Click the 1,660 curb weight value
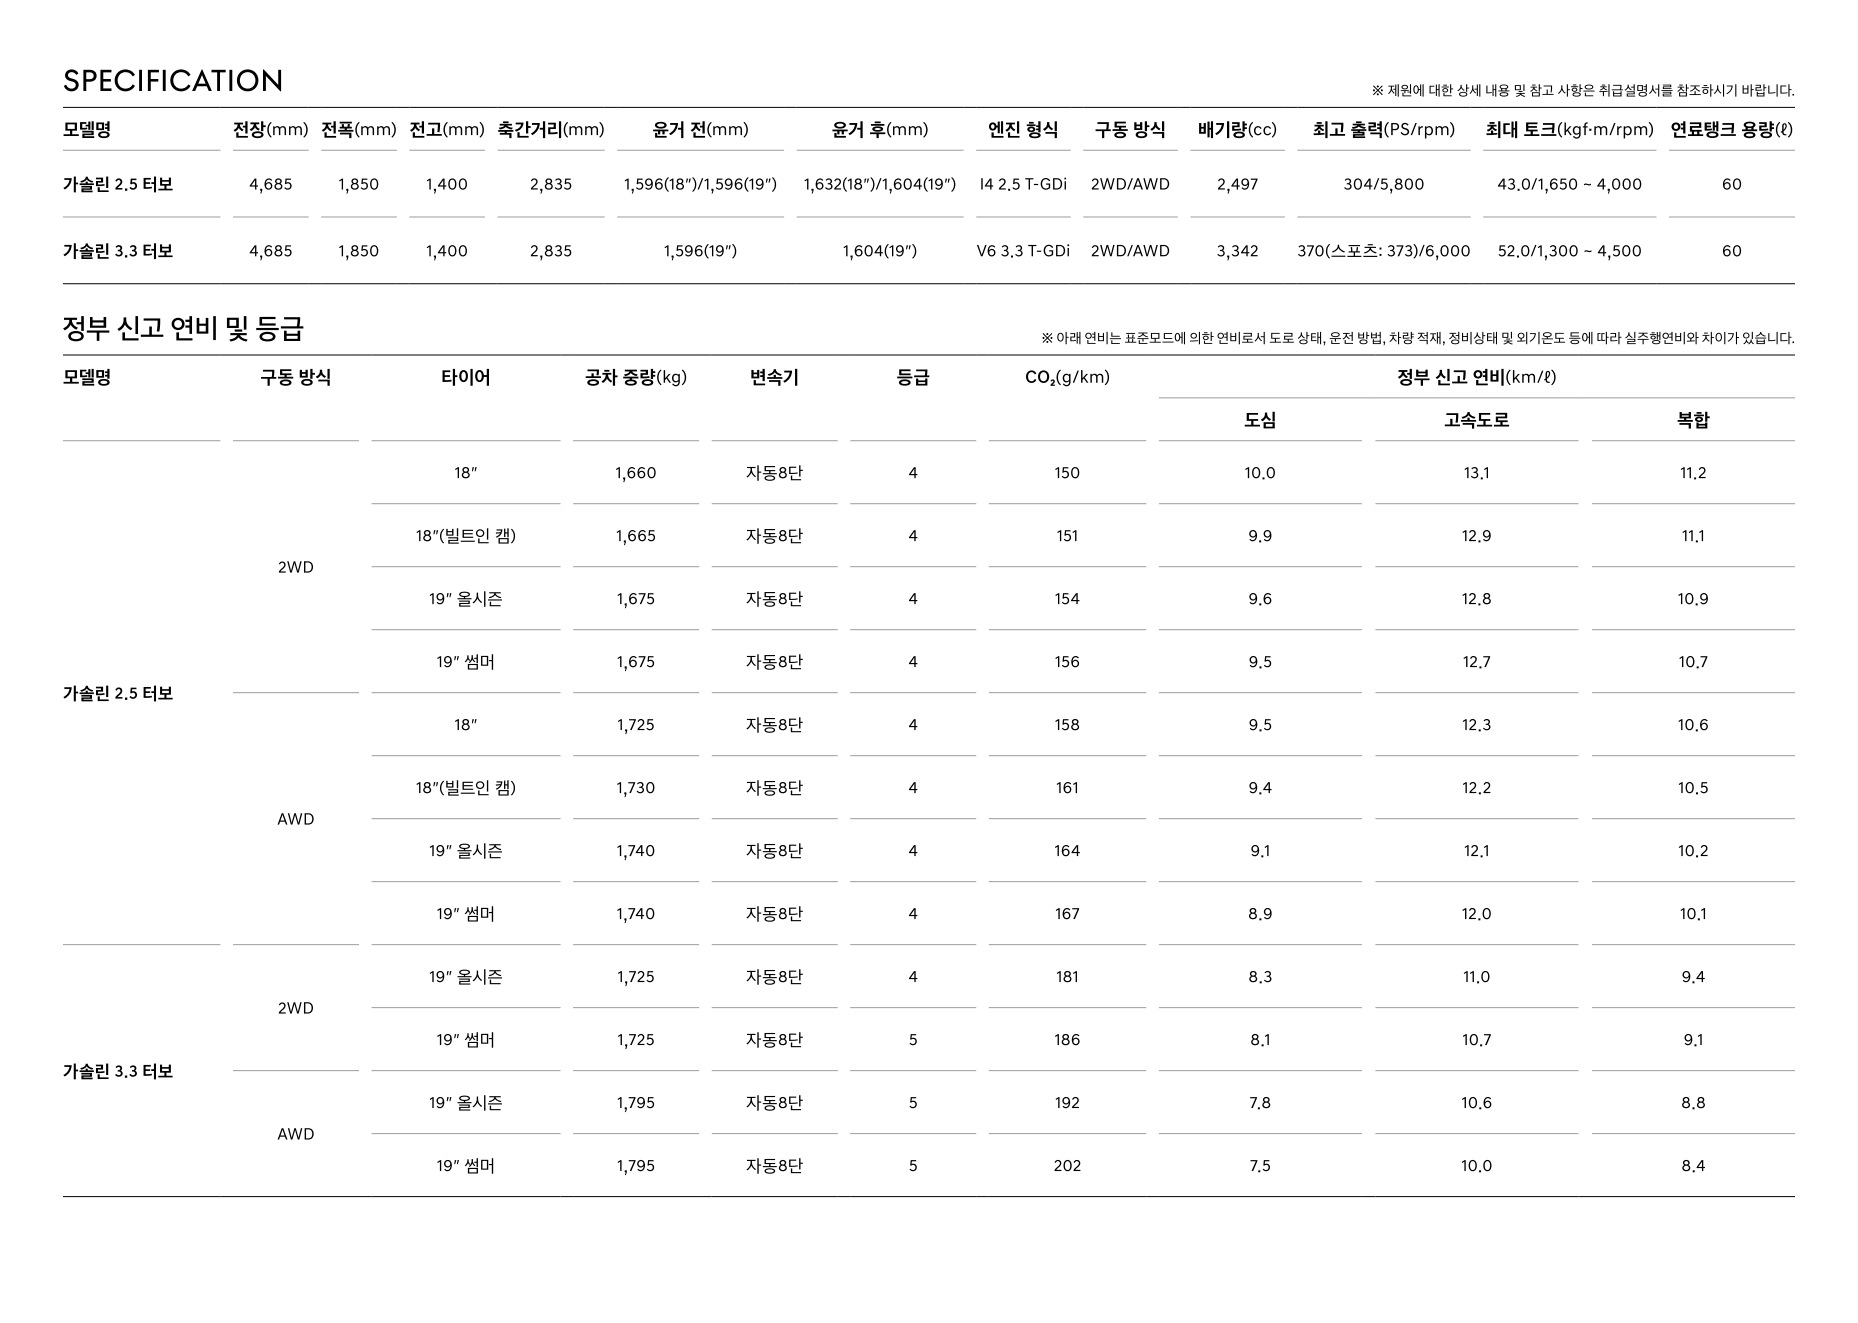 click(635, 473)
